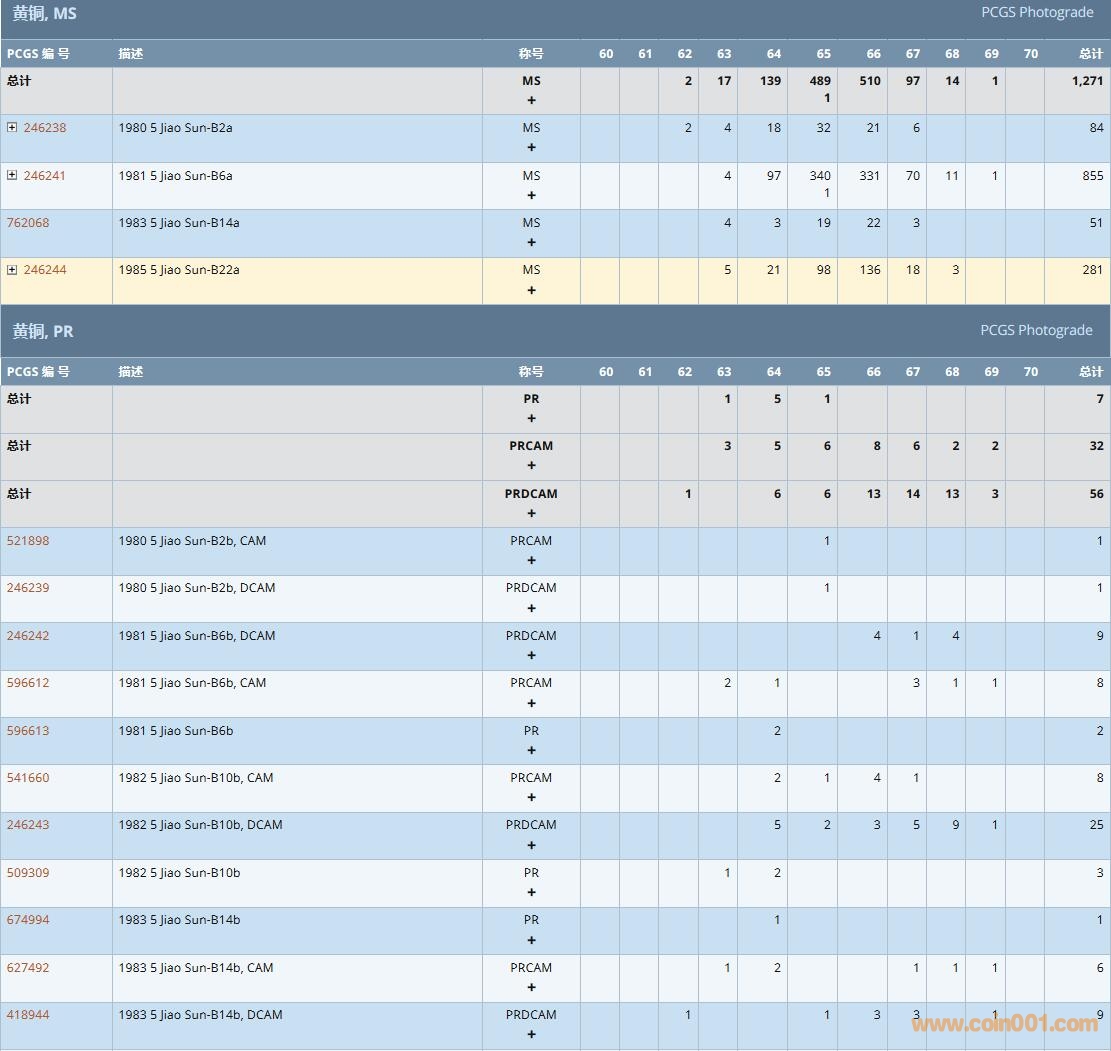Click plus sign under PRCAM total row
Viewport: 1111px width, 1051px height.
pyautogui.click(x=531, y=465)
